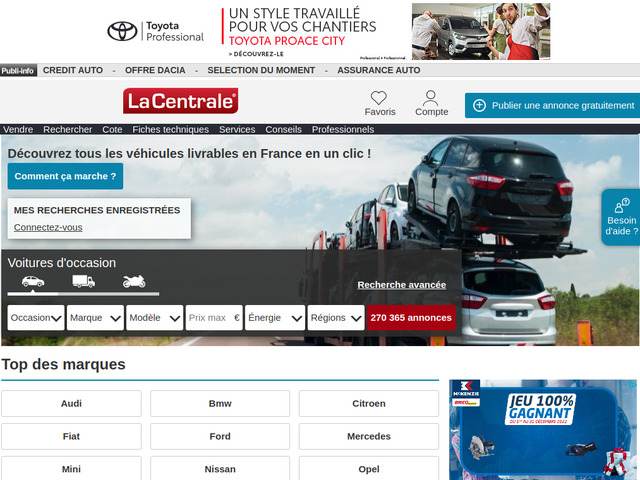Click the Publi-info label
Viewport: 640px width, 480px height.
point(18,70)
